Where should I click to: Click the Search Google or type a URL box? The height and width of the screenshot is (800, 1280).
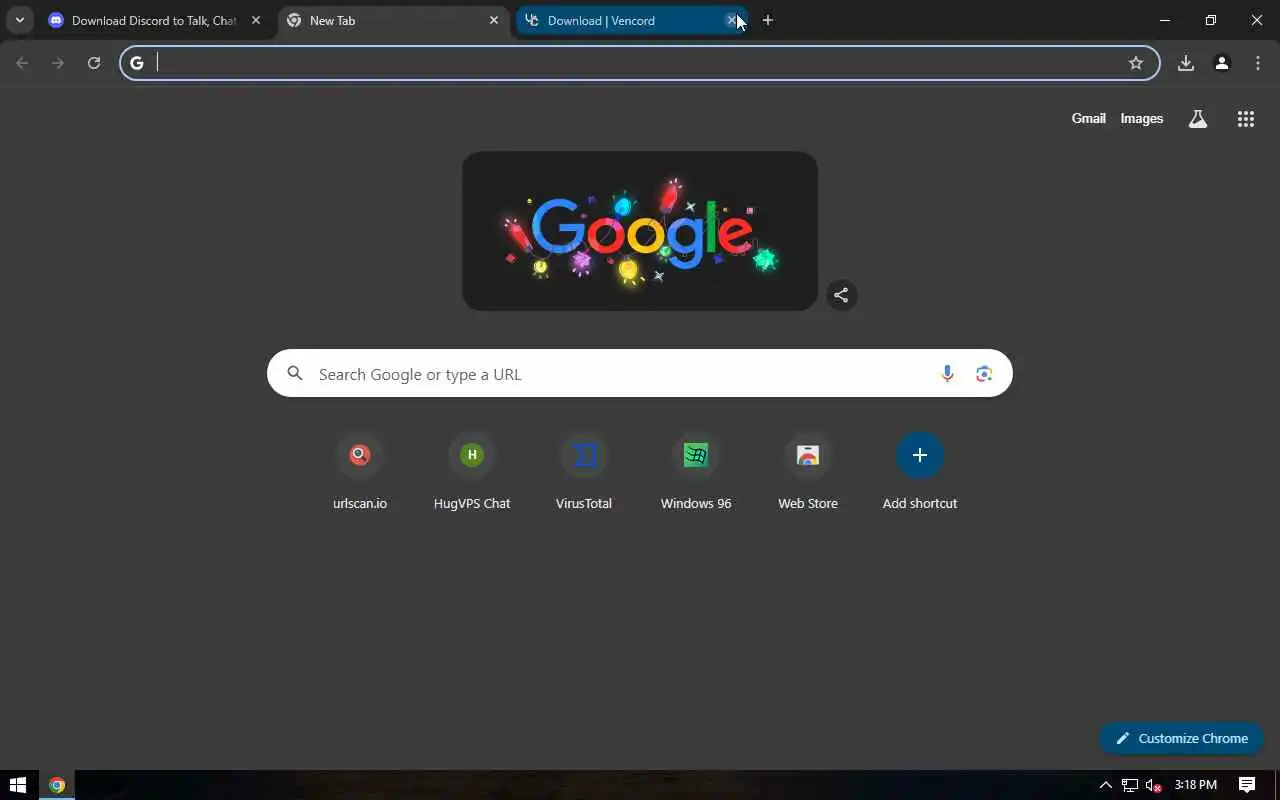coord(640,373)
